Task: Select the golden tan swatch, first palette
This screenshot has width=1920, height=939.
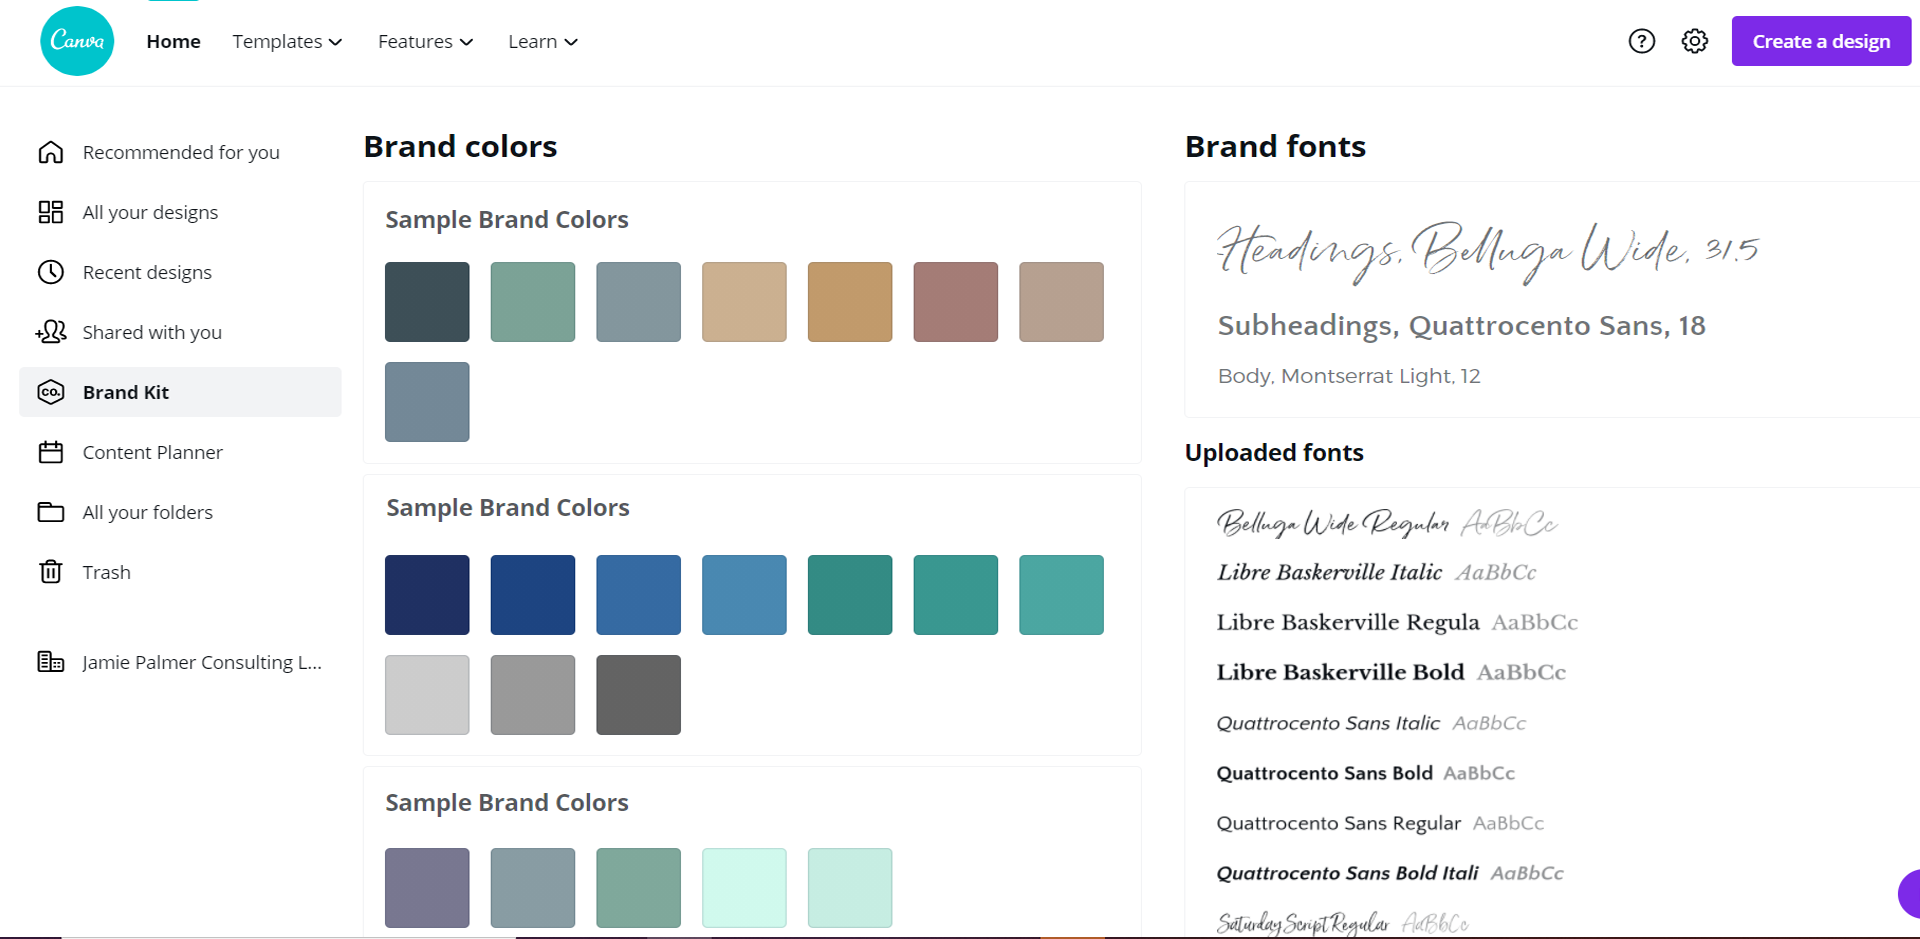Action: pos(850,302)
